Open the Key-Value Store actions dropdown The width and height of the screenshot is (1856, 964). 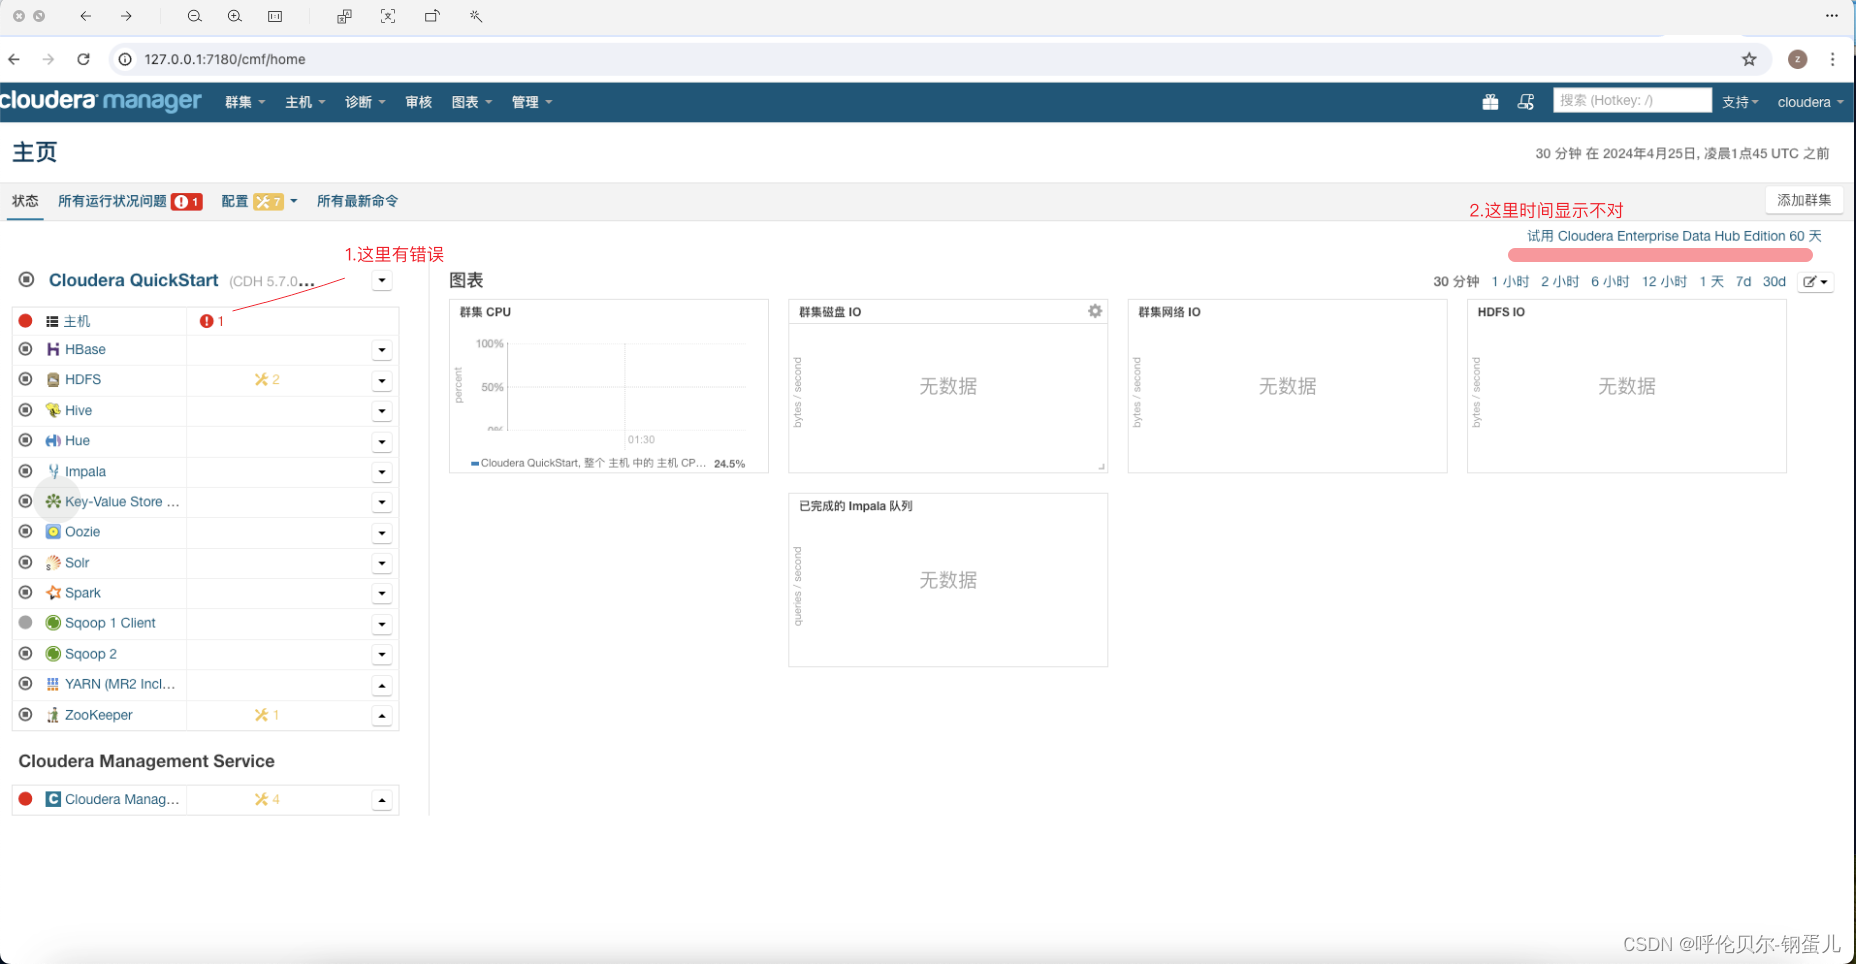pos(382,503)
